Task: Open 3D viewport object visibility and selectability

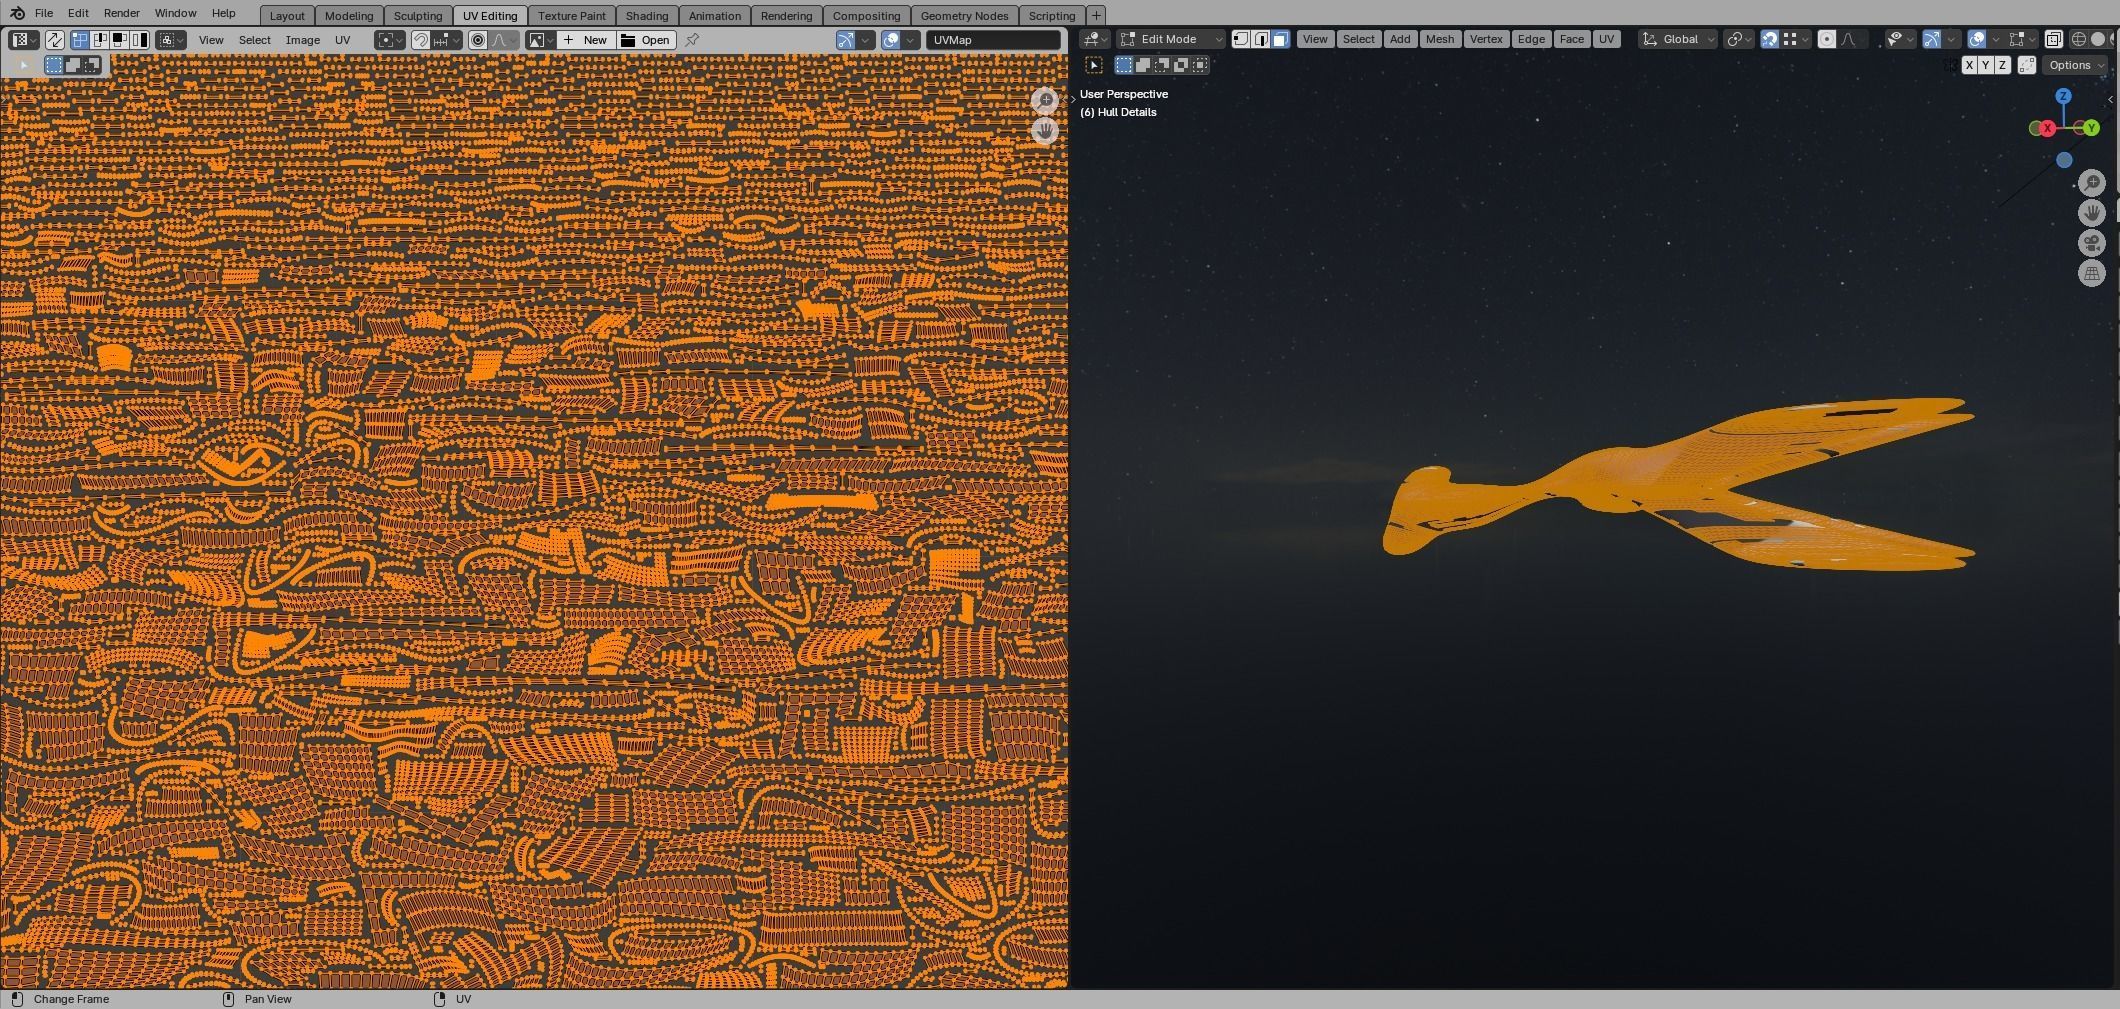Action: [x=1901, y=39]
